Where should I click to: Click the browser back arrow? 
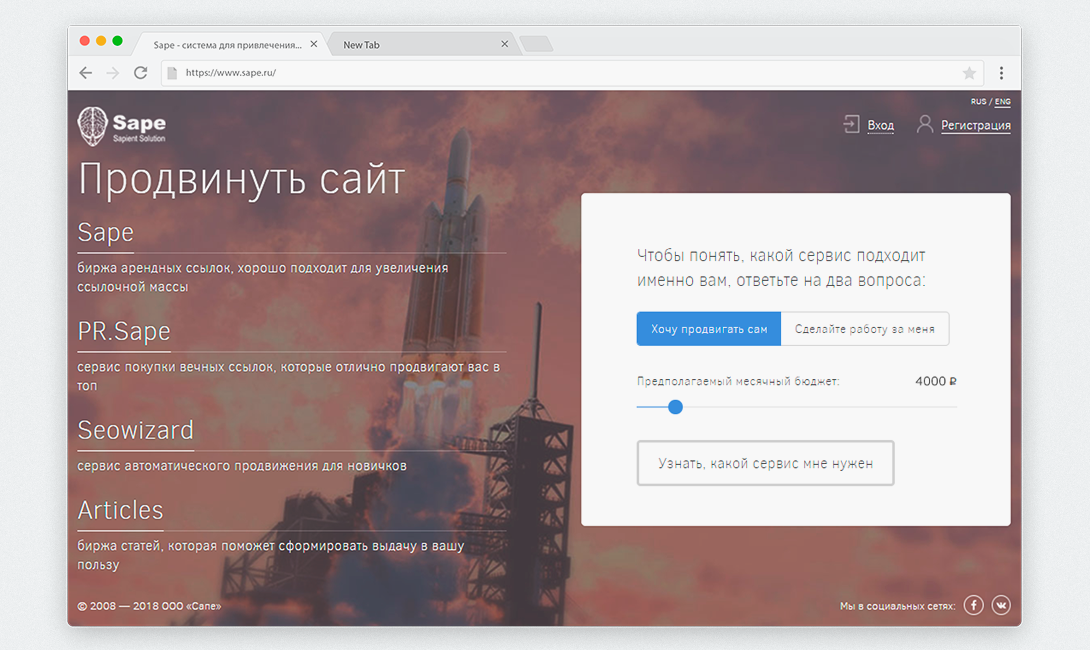(86, 73)
